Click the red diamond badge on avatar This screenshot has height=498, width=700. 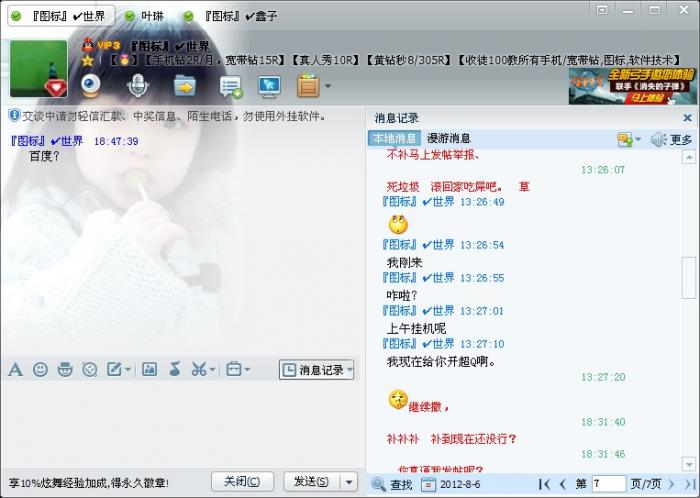tap(56, 88)
